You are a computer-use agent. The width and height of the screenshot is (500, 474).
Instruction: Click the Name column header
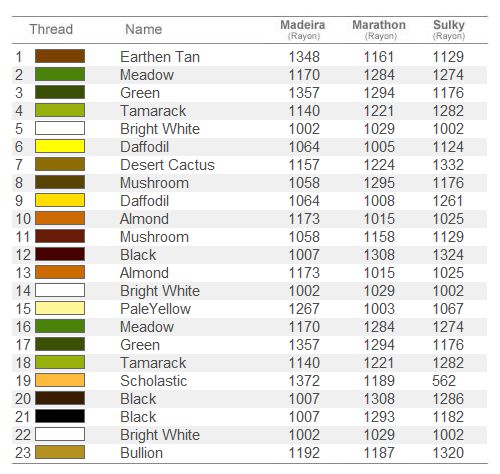coord(144,29)
